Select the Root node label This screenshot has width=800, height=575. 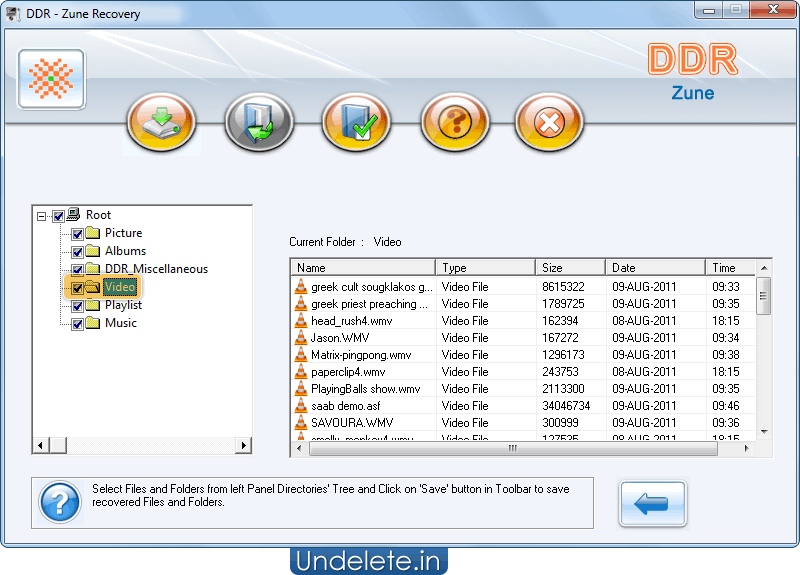click(98, 215)
